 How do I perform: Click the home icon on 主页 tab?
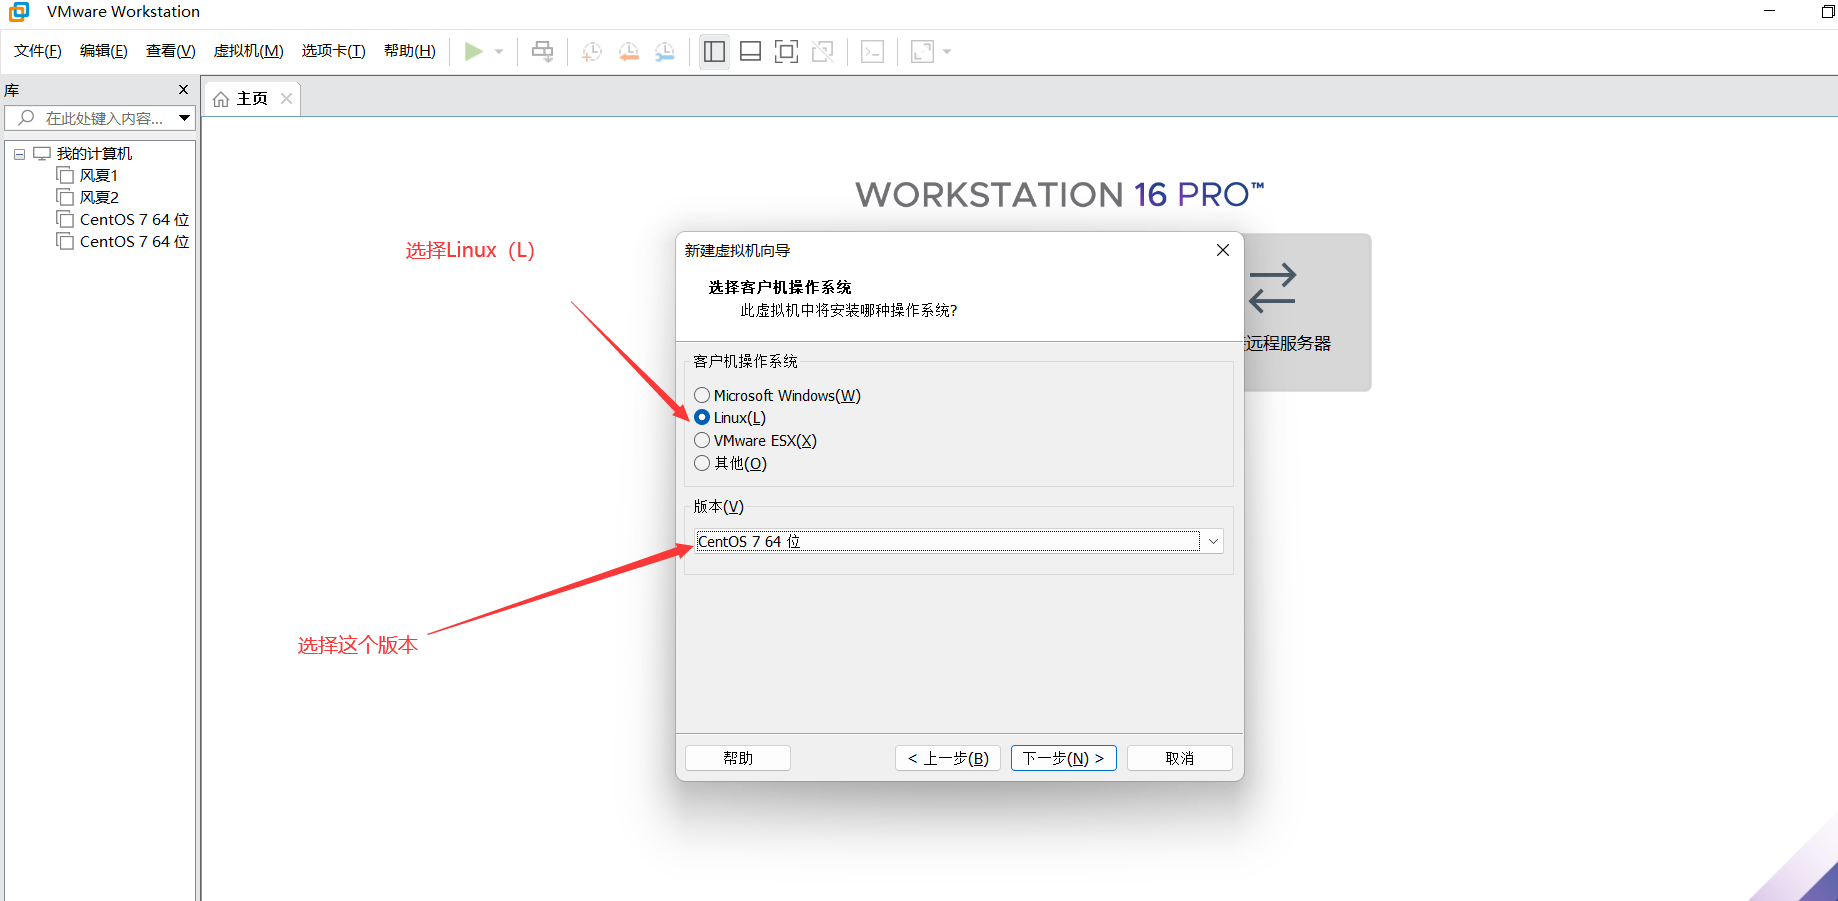coord(221,99)
